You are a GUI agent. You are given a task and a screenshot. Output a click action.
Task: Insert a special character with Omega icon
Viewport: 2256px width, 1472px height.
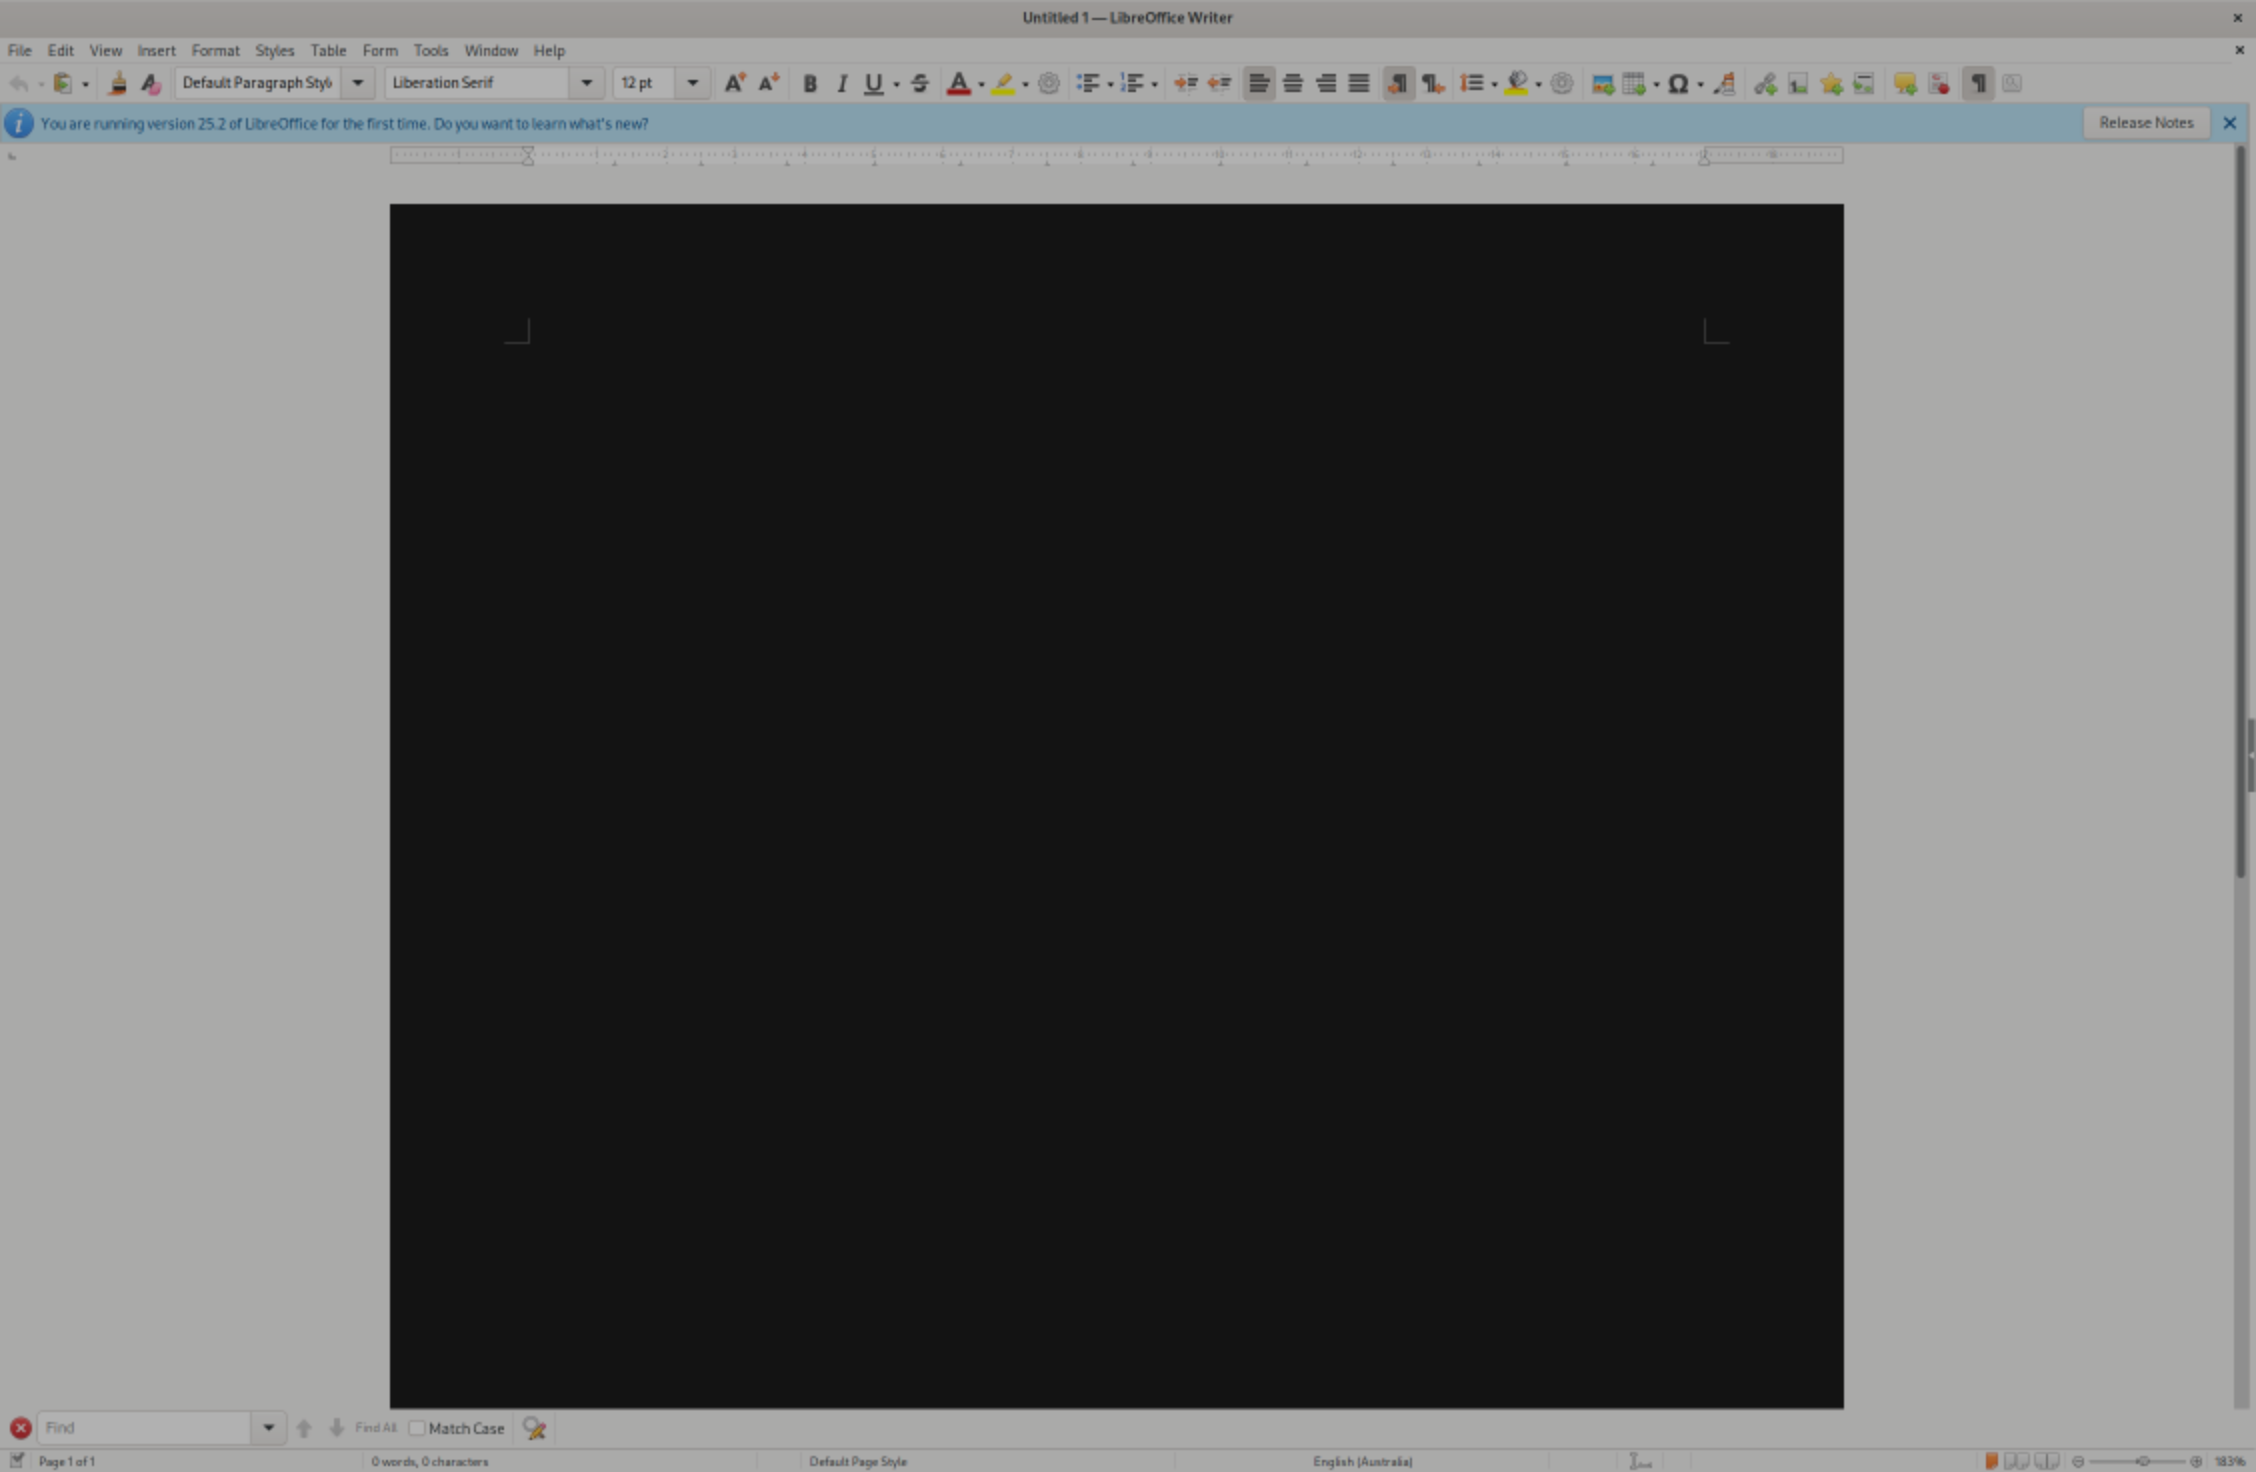tap(1678, 84)
